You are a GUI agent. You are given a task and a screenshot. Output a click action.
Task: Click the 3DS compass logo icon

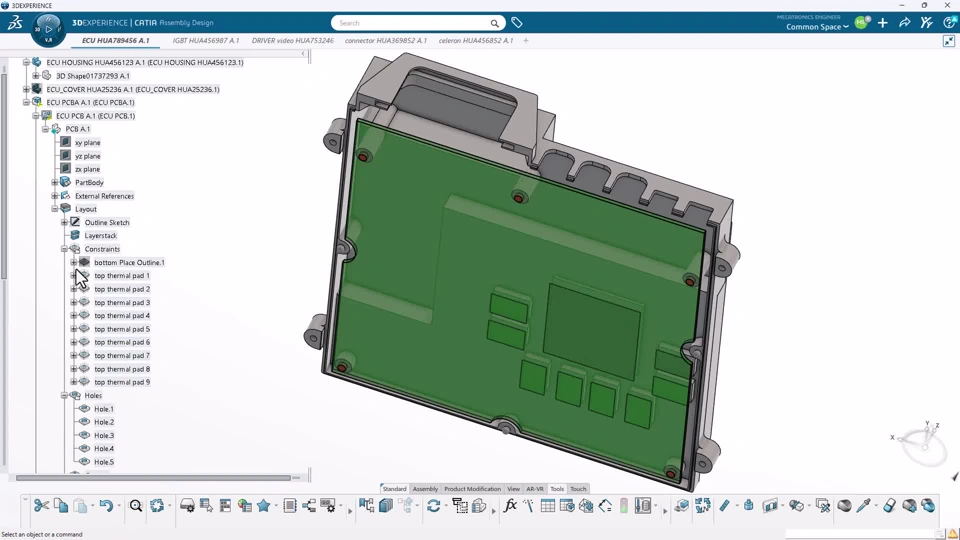point(15,23)
